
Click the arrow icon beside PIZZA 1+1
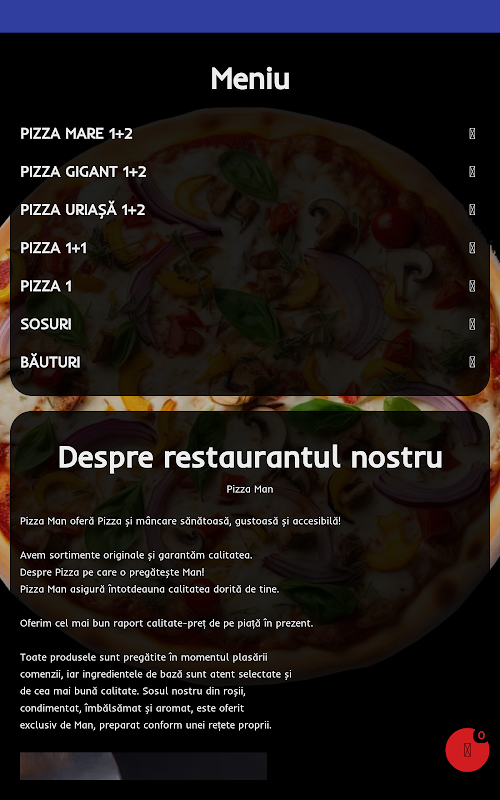pyautogui.click(x=472, y=247)
